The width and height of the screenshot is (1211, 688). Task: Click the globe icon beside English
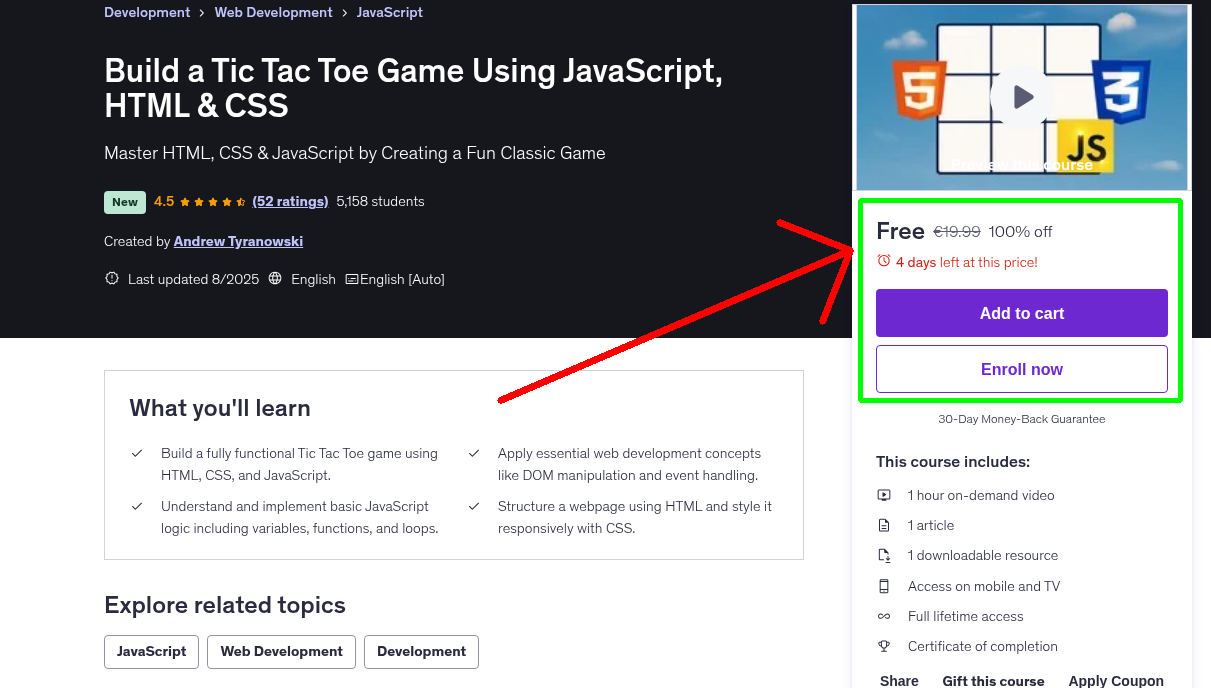(274, 279)
